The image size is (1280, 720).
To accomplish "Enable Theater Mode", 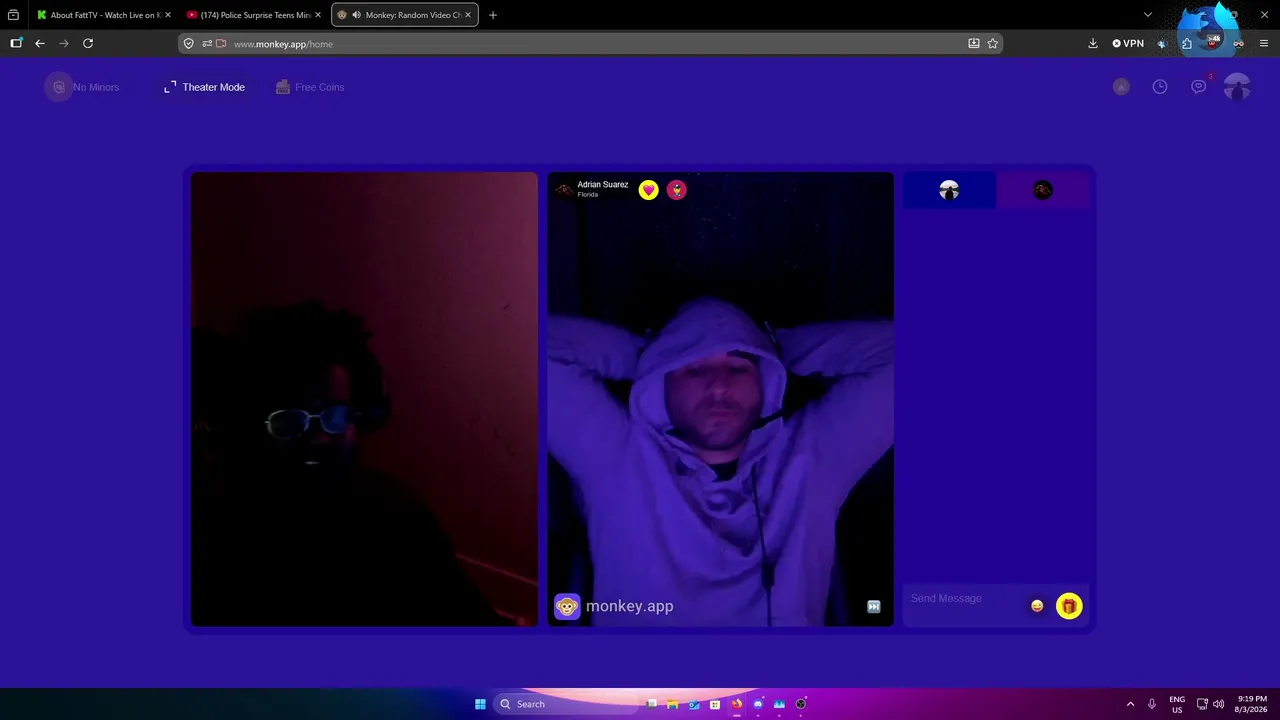I will [204, 87].
